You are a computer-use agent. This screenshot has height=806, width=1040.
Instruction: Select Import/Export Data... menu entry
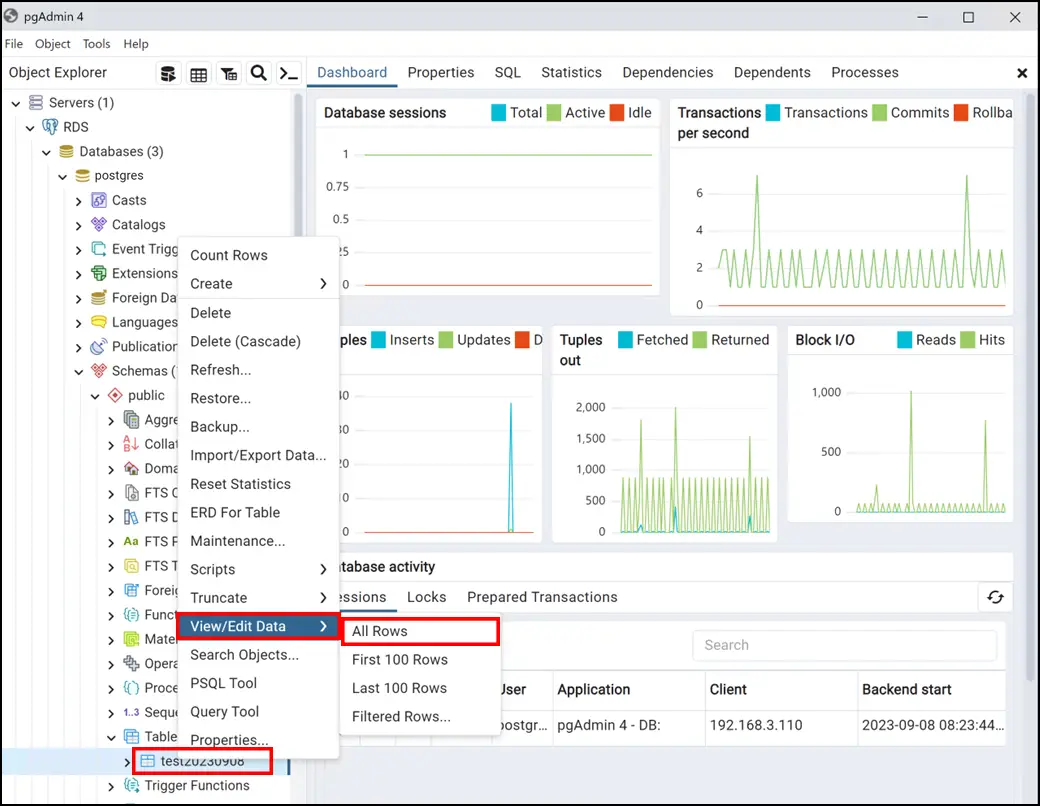tap(259, 455)
